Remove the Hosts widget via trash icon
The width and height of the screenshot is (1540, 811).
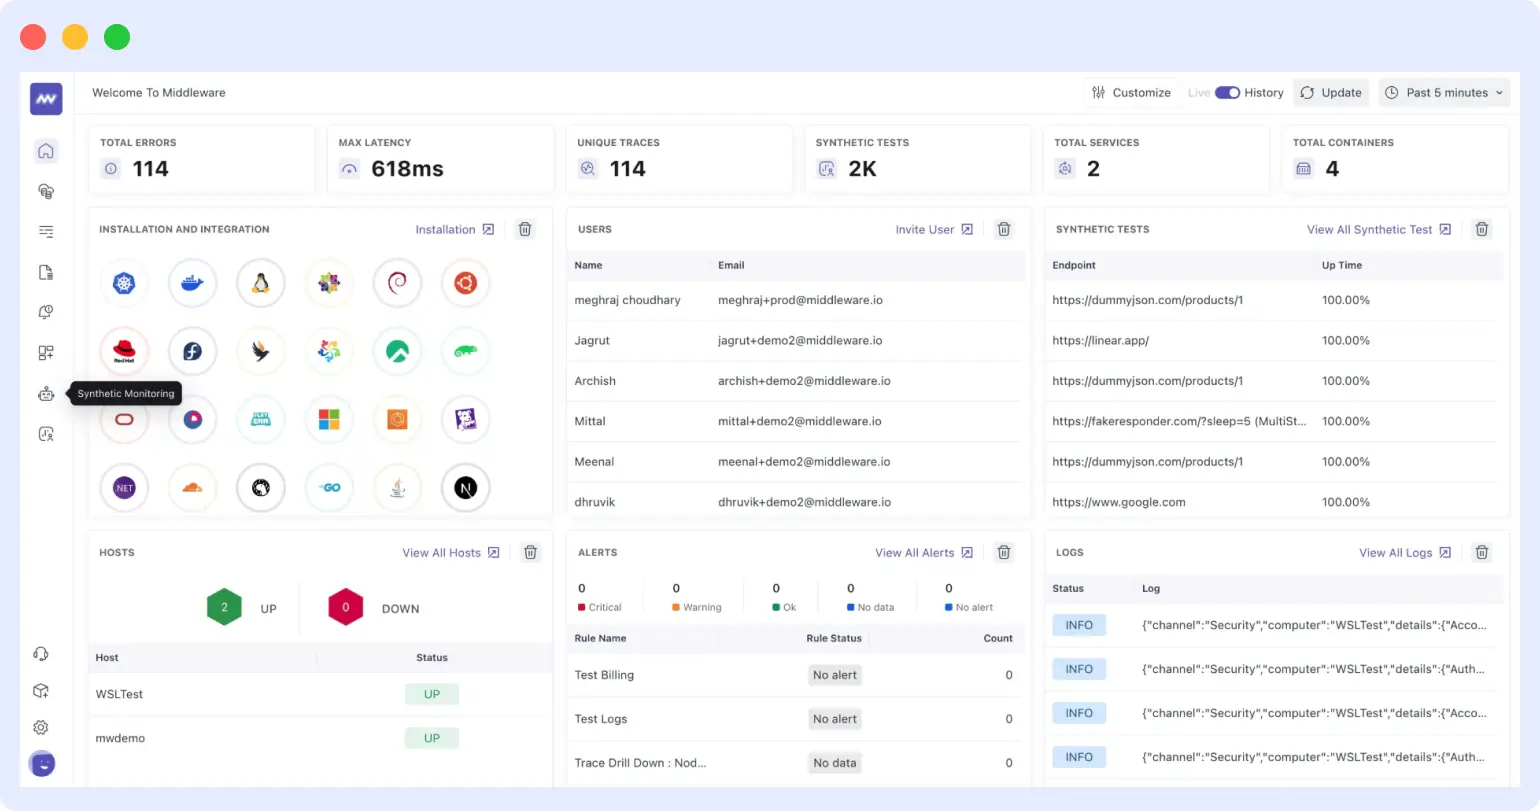point(531,552)
